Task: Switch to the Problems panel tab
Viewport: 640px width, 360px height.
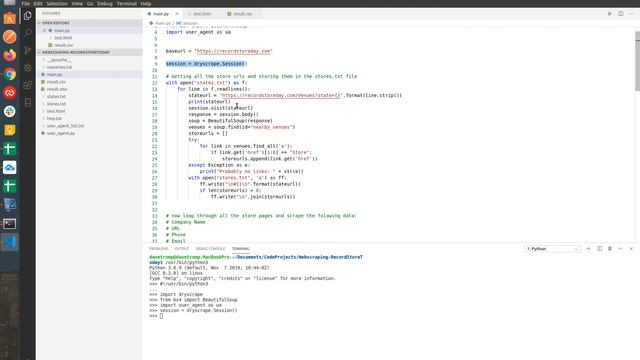Action: 158,249
